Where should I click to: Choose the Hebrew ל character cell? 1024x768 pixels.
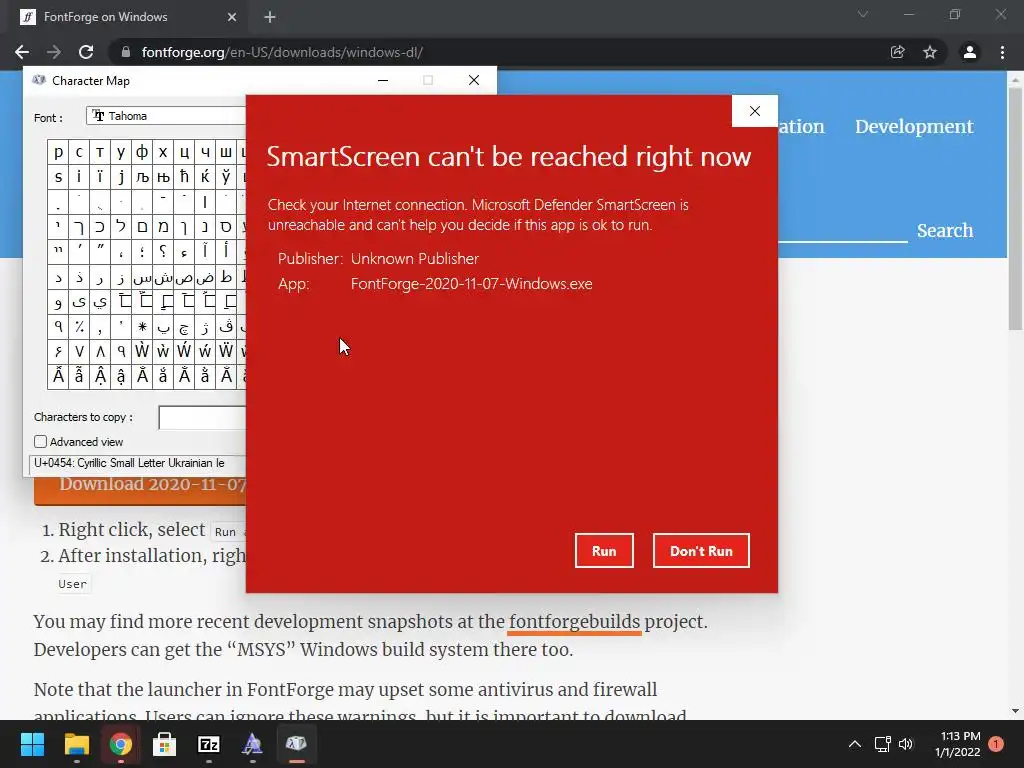[121, 227]
